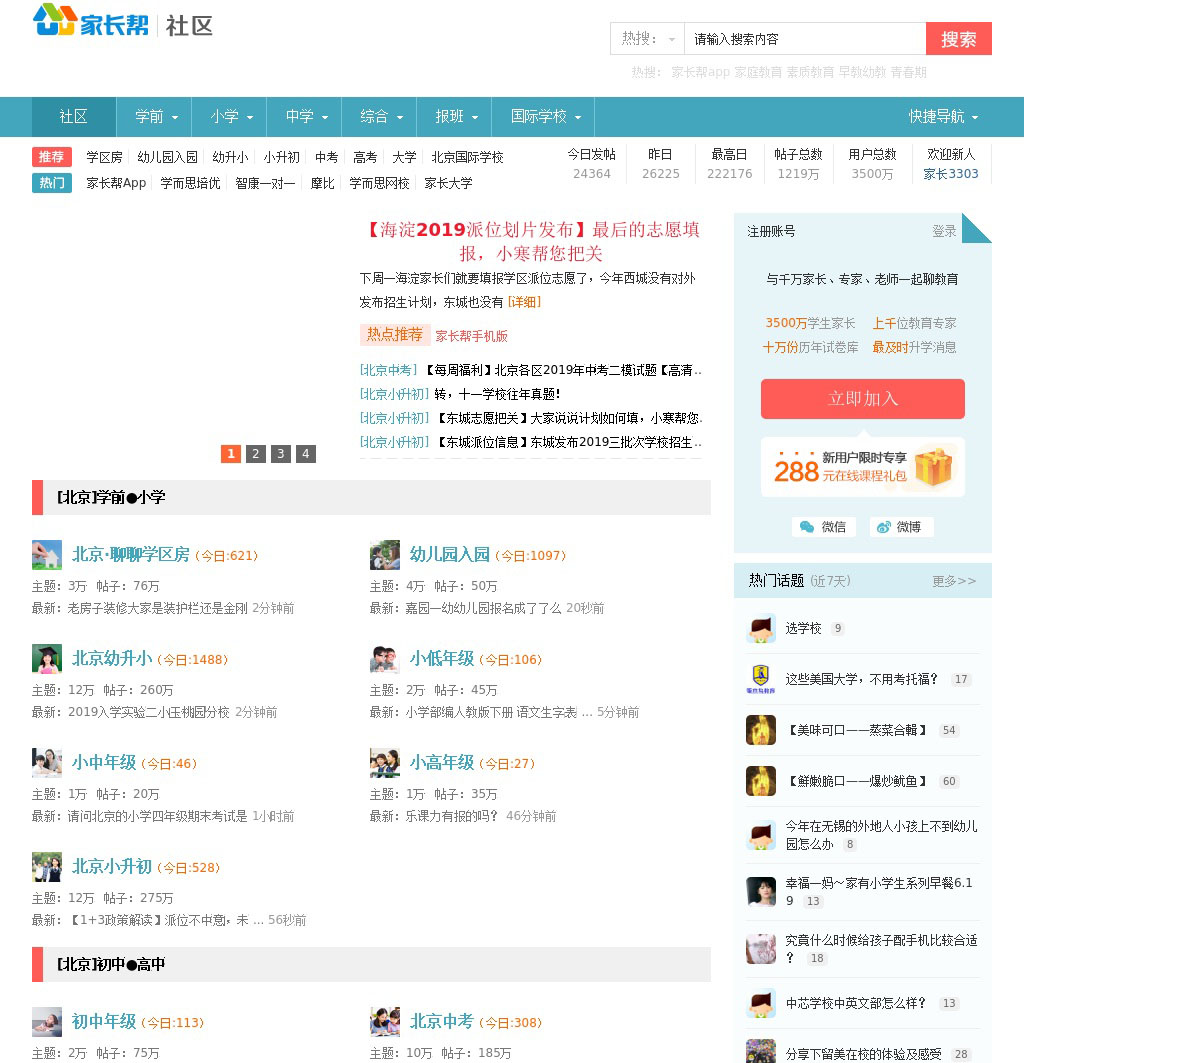Open the 小低年级 forum icon
Viewport: 1200px width, 1063px height.
(385, 659)
